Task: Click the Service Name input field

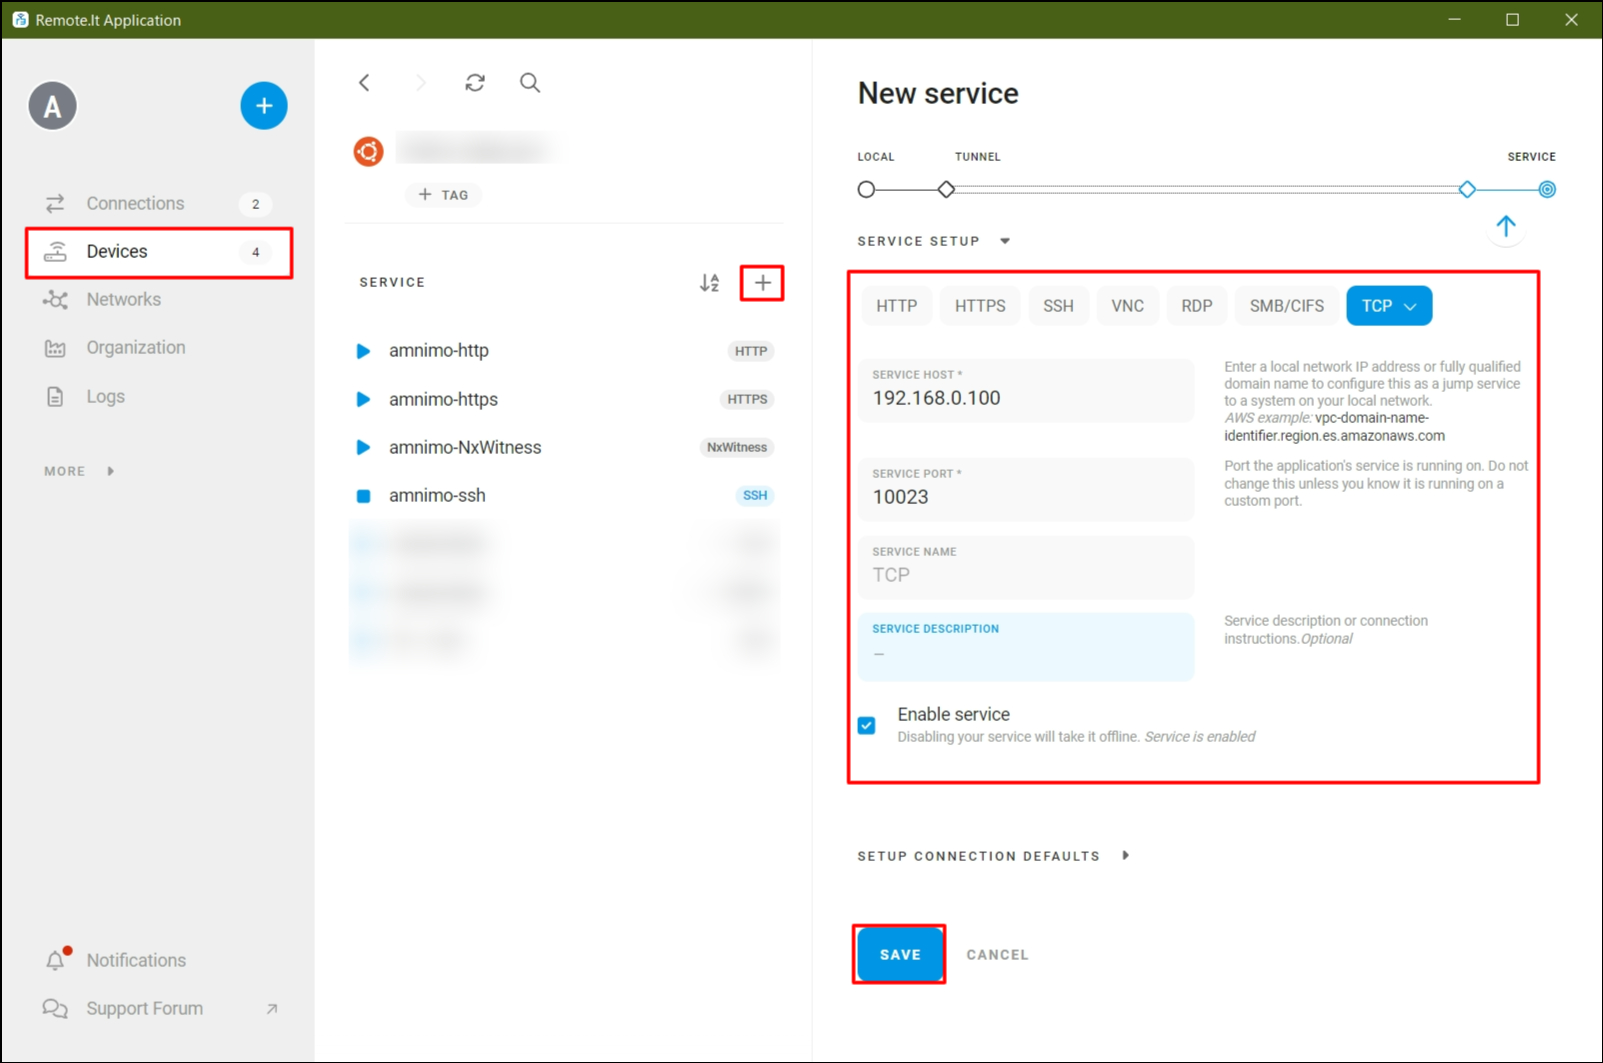Action: tap(1026, 567)
